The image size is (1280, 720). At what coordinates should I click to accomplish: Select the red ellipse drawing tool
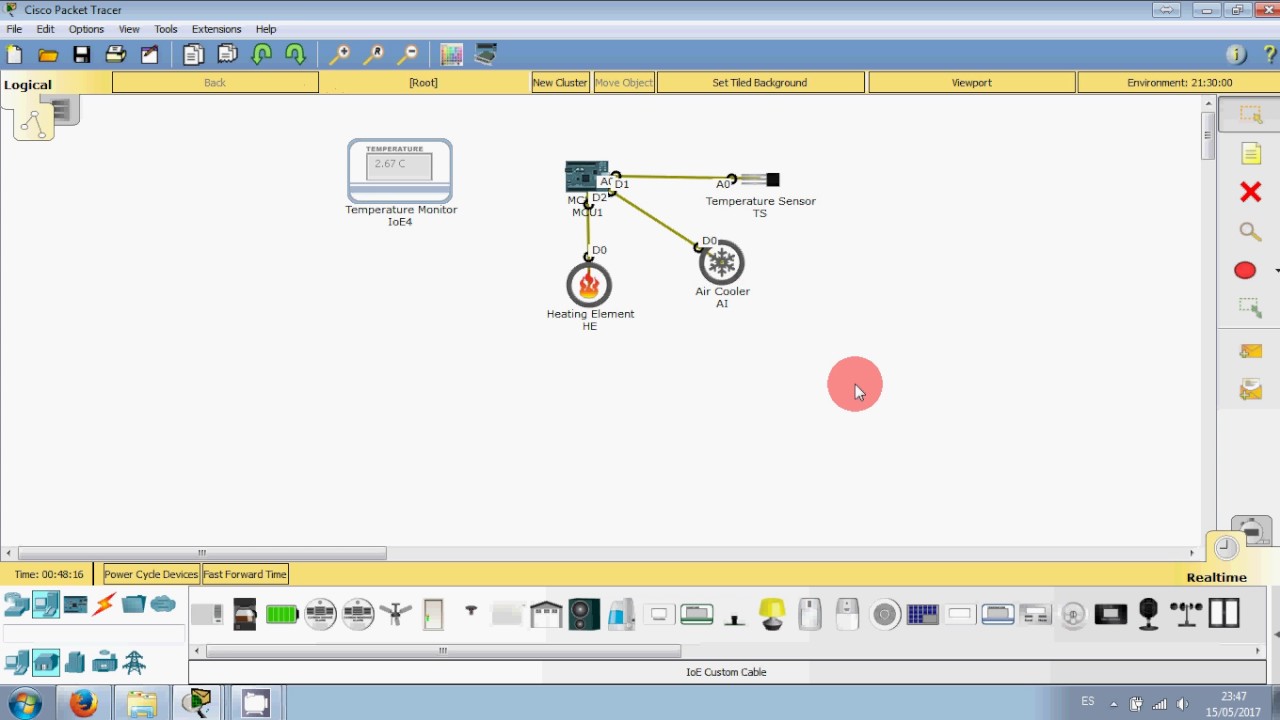point(1245,270)
